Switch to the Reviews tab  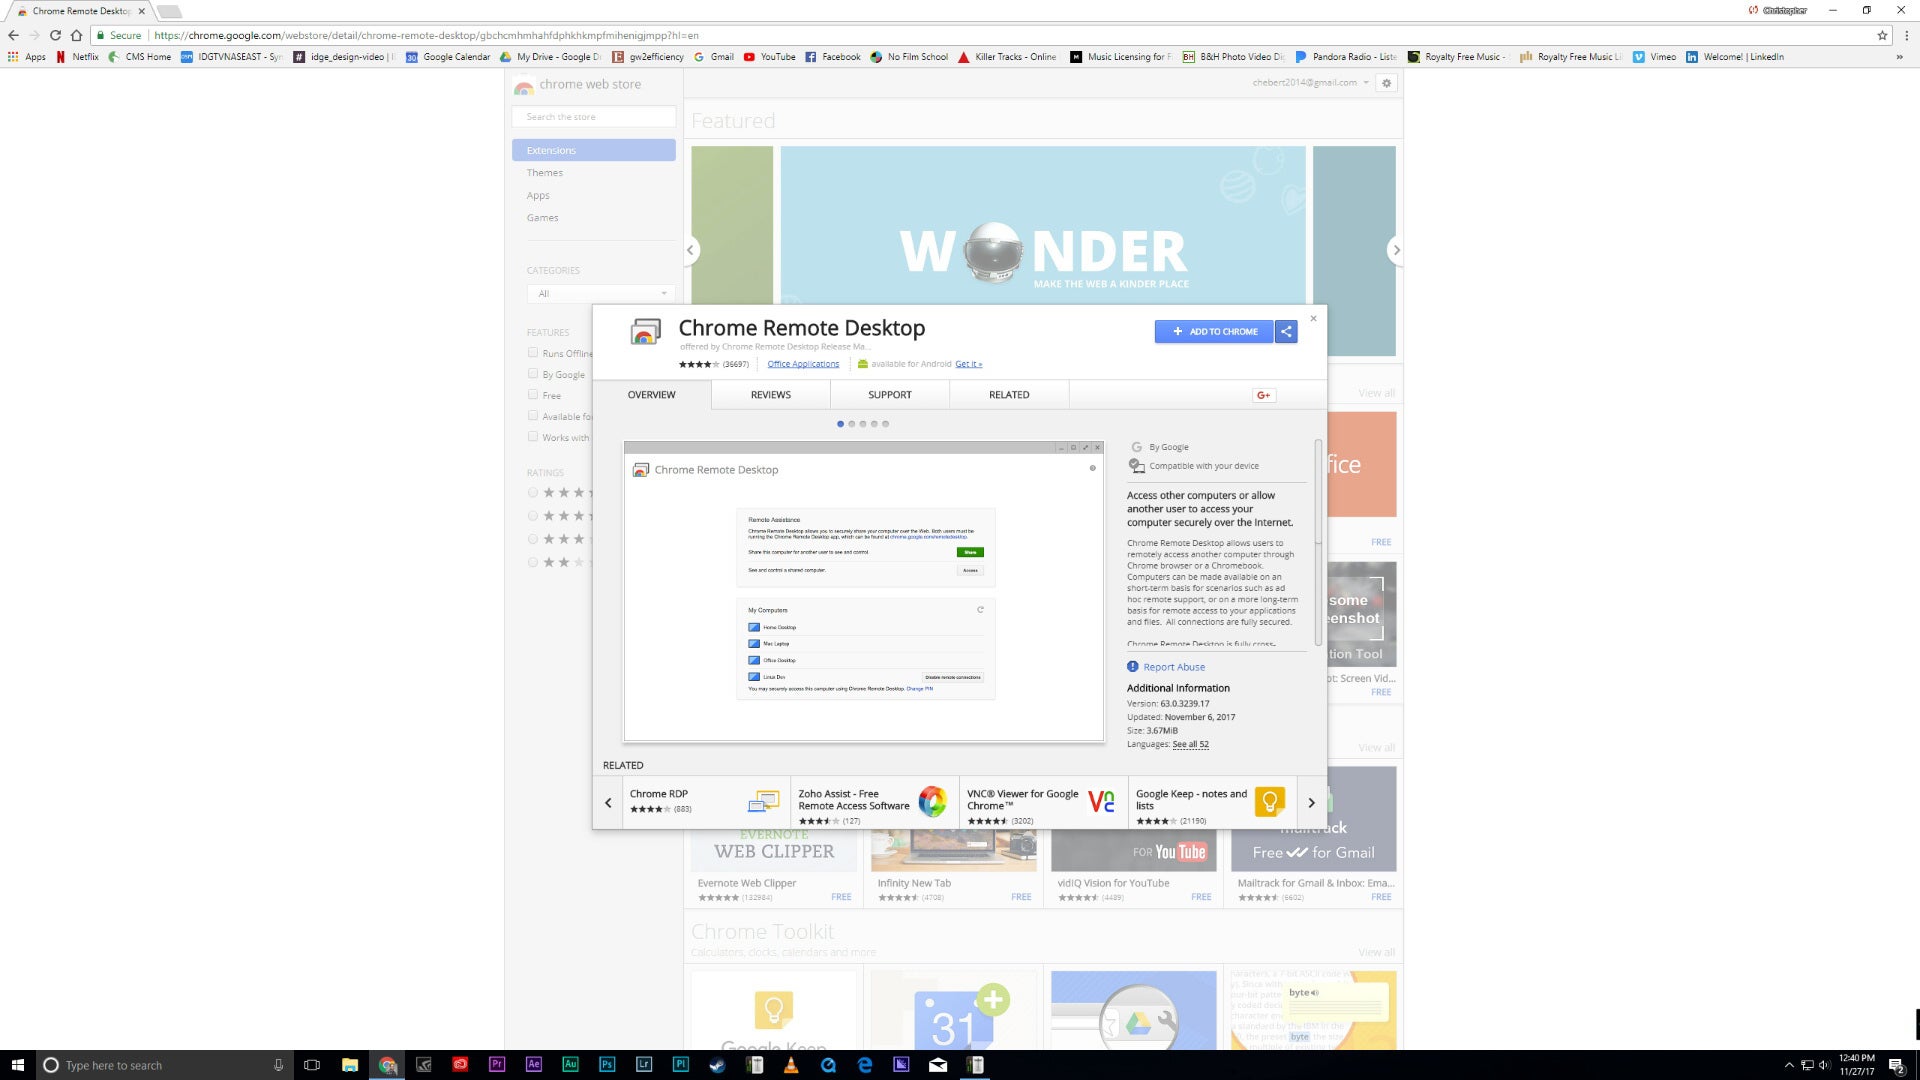point(770,394)
